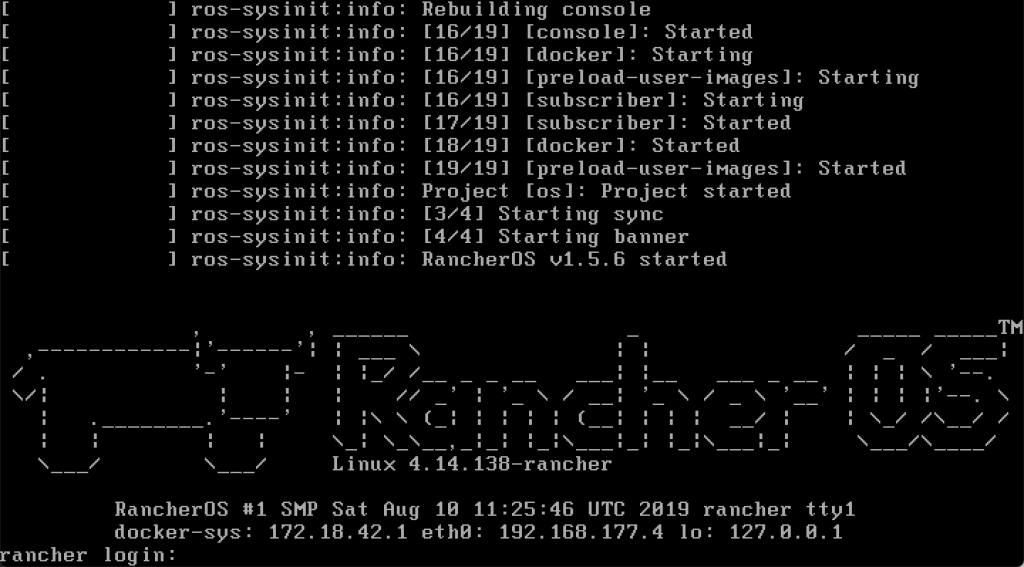
Task: Click the rancher login prompt
Action: pyautogui.click(x=89, y=555)
